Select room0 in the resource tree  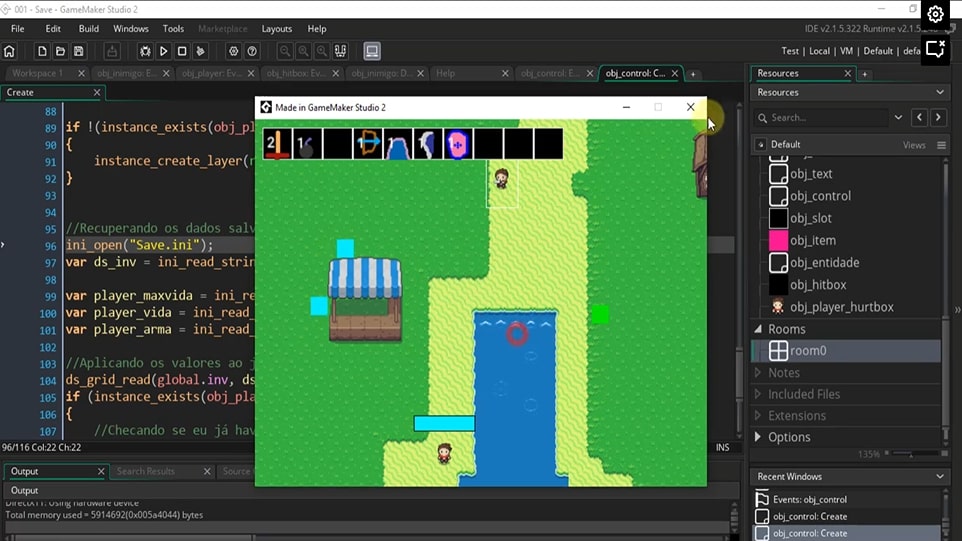point(808,351)
